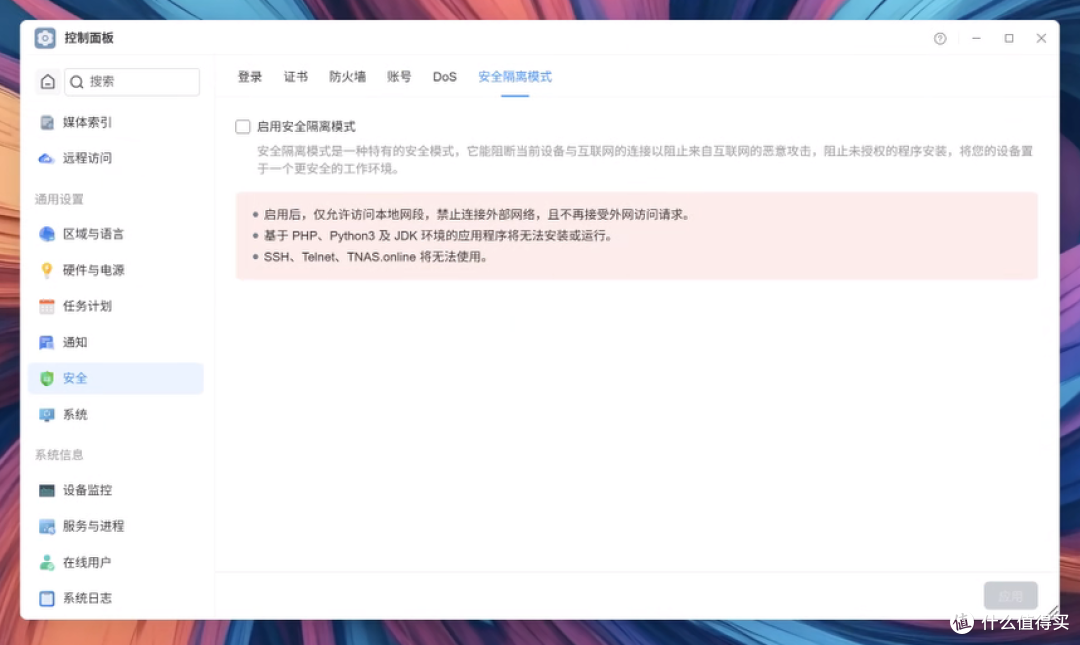Click the 在线用户 person icon
1080x645 pixels.
(47, 562)
